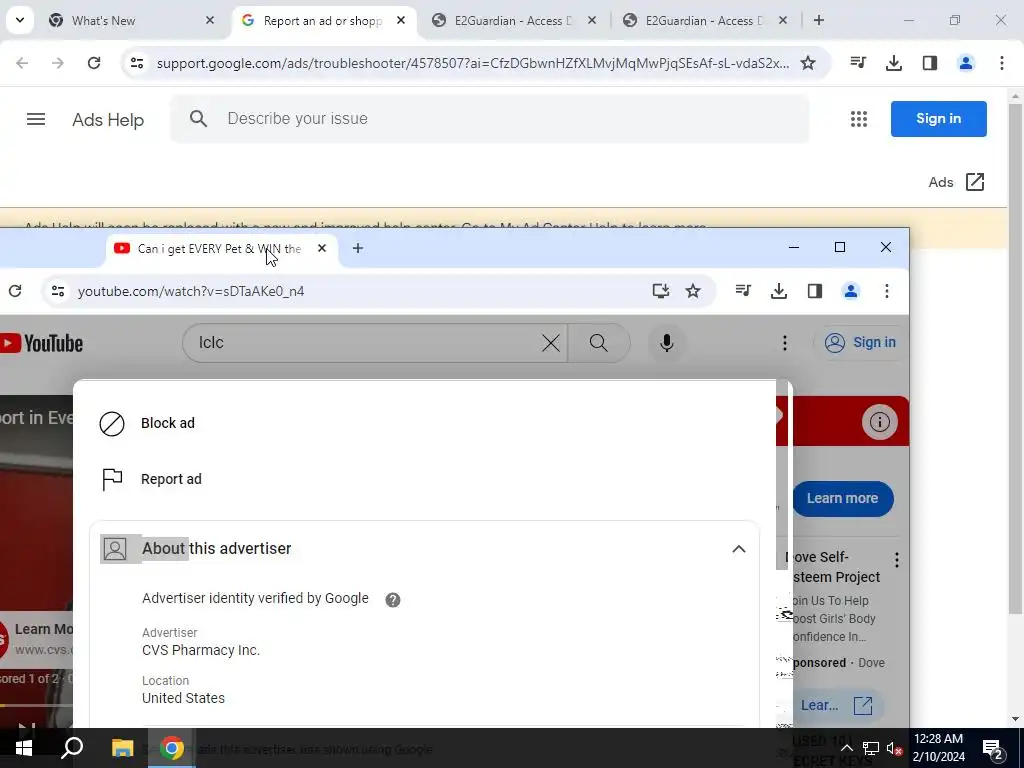The image size is (1024, 768).
Task: Select the YouTube Can i get EVERY Pet tab
Action: pos(220,249)
